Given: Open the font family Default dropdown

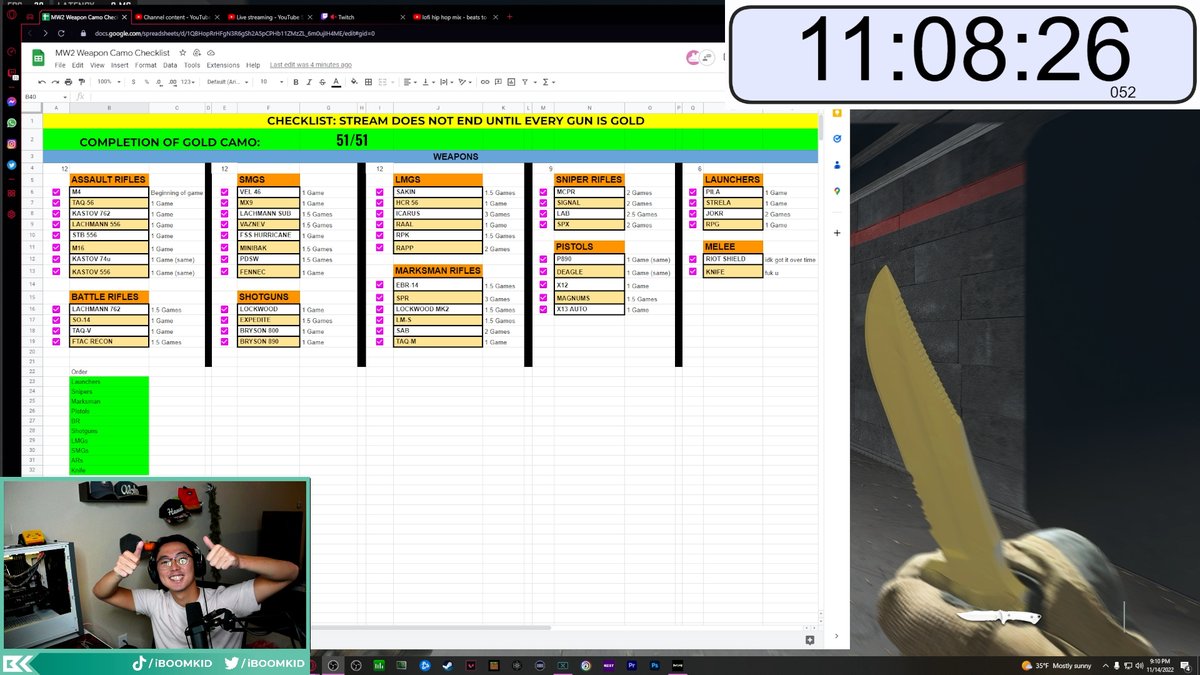Looking at the screenshot, I should 227,81.
